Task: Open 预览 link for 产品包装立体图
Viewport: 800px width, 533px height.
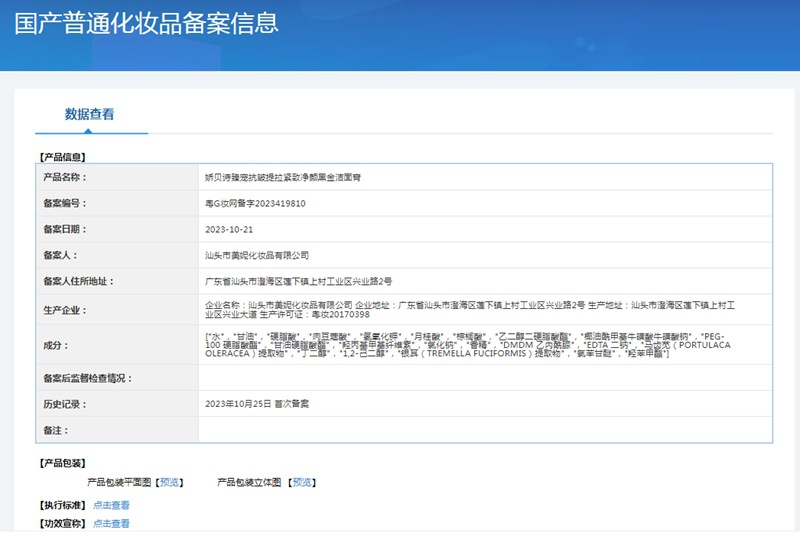Action: click(x=302, y=483)
